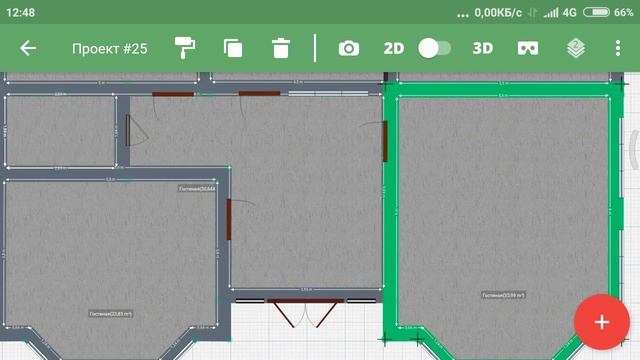Open the floor layers icon
Viewport: 640px width, 360px height.
pyautogui.click(x=576, y=48)
